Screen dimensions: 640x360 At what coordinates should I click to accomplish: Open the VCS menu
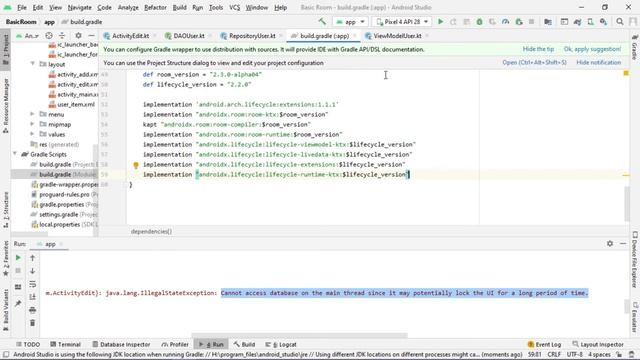click(234, 7)
